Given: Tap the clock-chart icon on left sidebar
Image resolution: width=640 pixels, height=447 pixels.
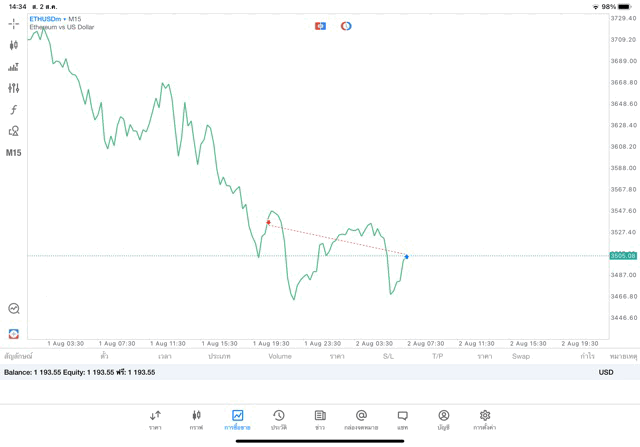Looking at the screenshot, I should tap(13, 309).
